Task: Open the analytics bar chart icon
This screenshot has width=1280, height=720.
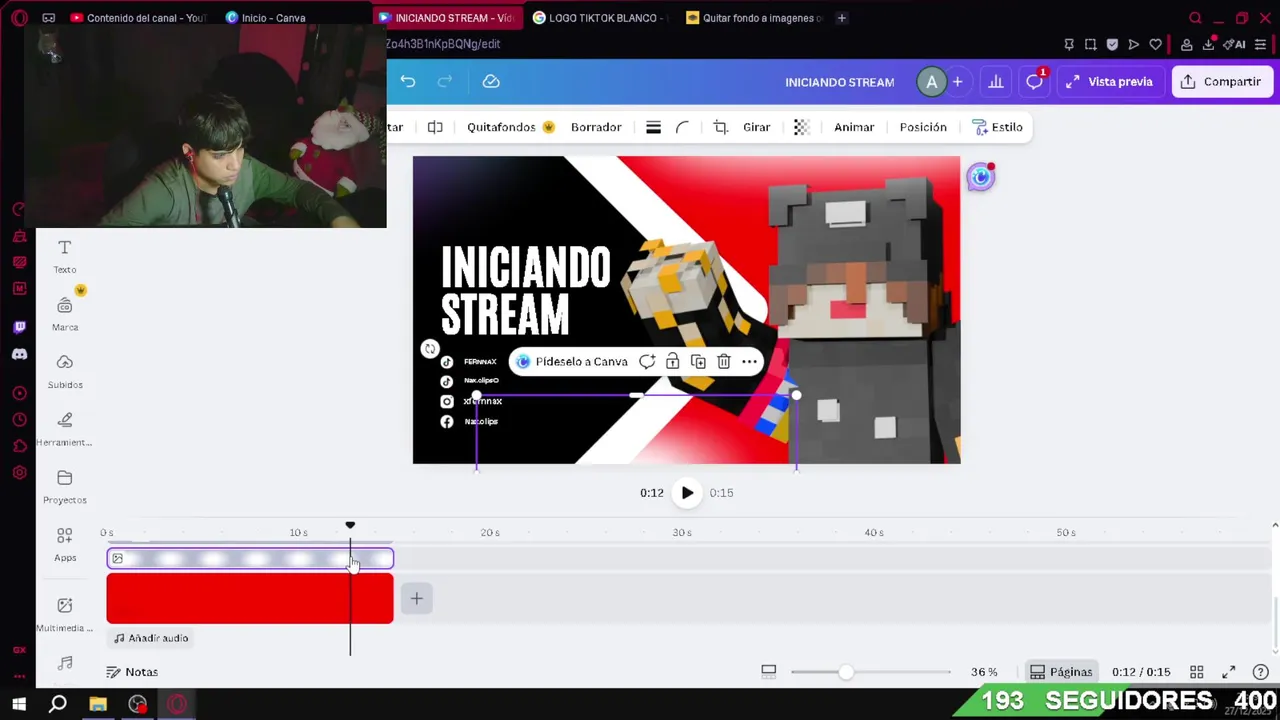Action: pyautogui.click(x=996, y=82)
